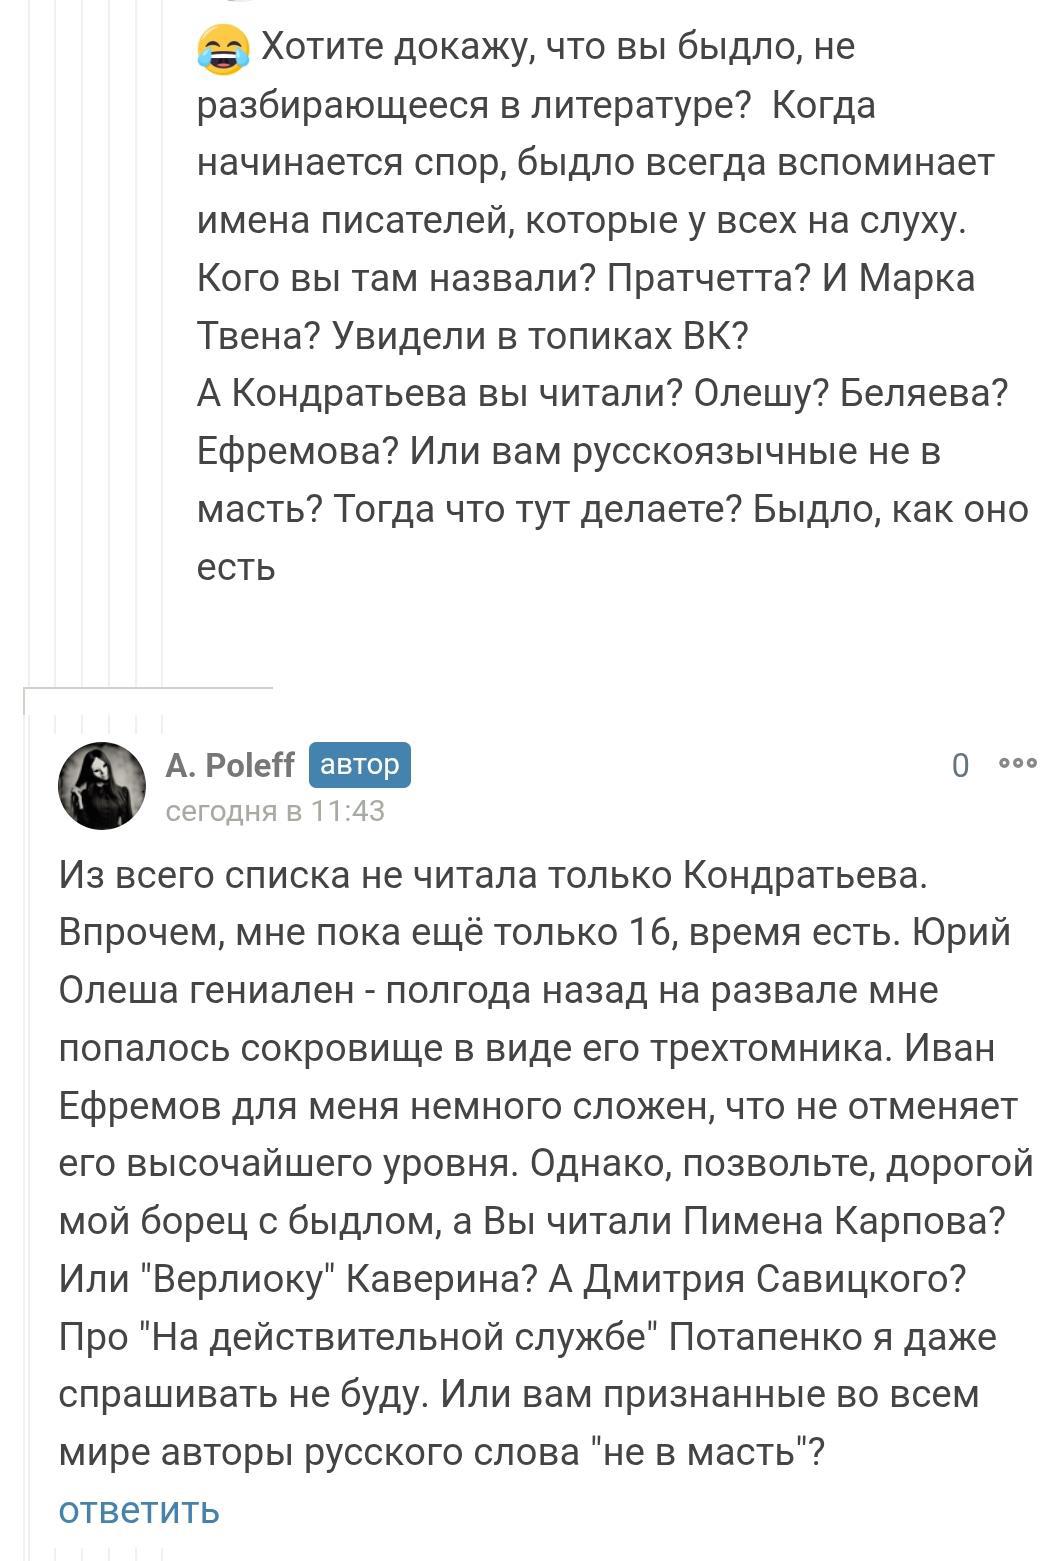Click the words "Увидели в топиках ВК?"

[540, 336]
